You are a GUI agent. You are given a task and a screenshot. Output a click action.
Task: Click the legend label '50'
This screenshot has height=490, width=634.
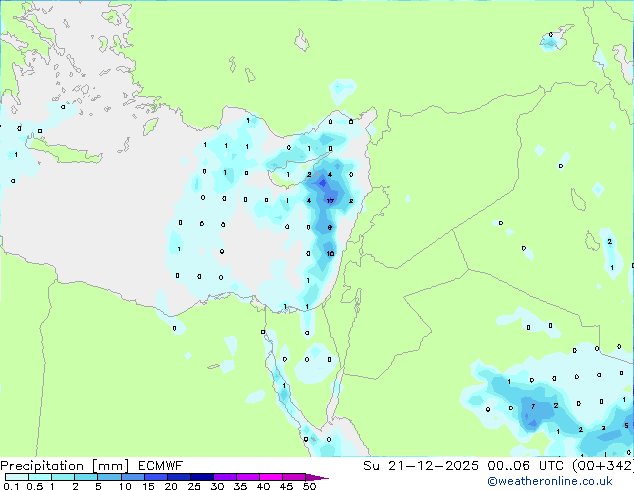[x=309, y=486]
